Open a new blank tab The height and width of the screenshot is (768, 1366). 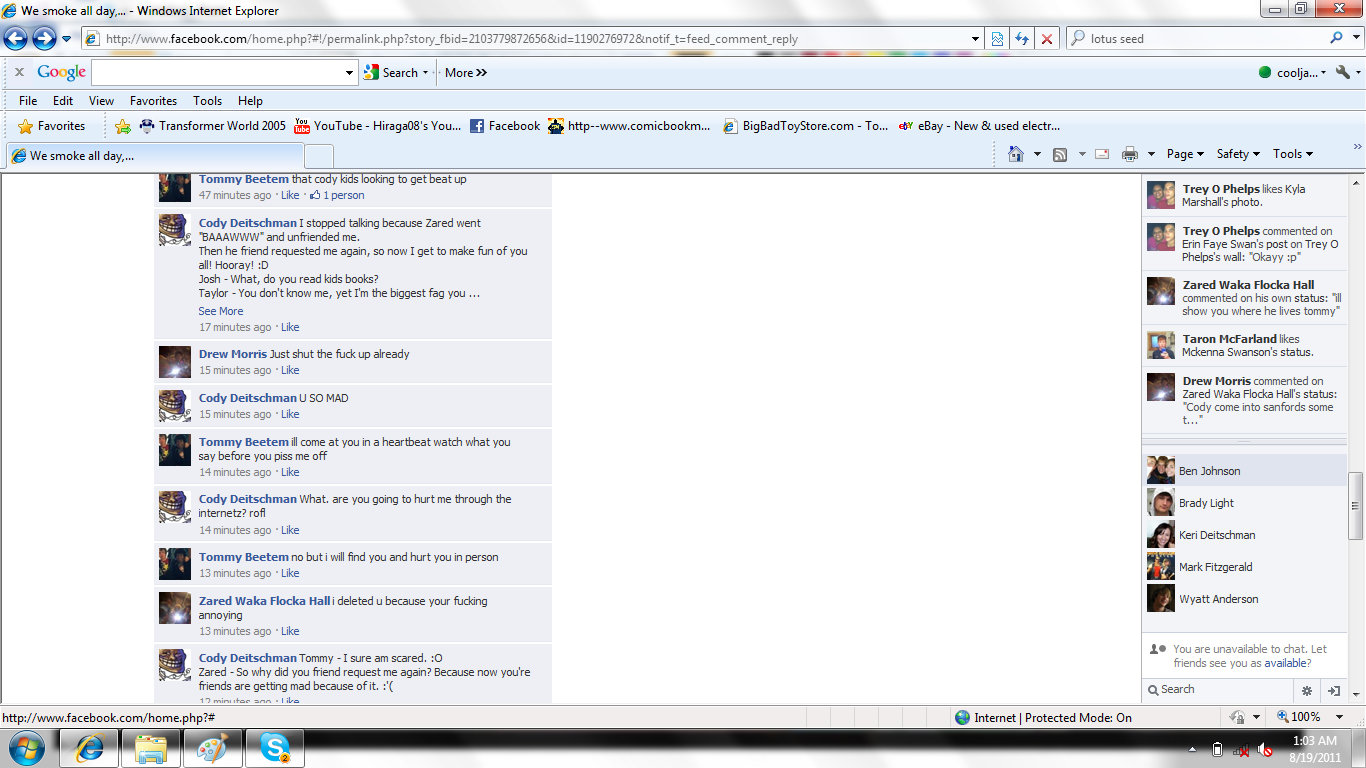319,156
